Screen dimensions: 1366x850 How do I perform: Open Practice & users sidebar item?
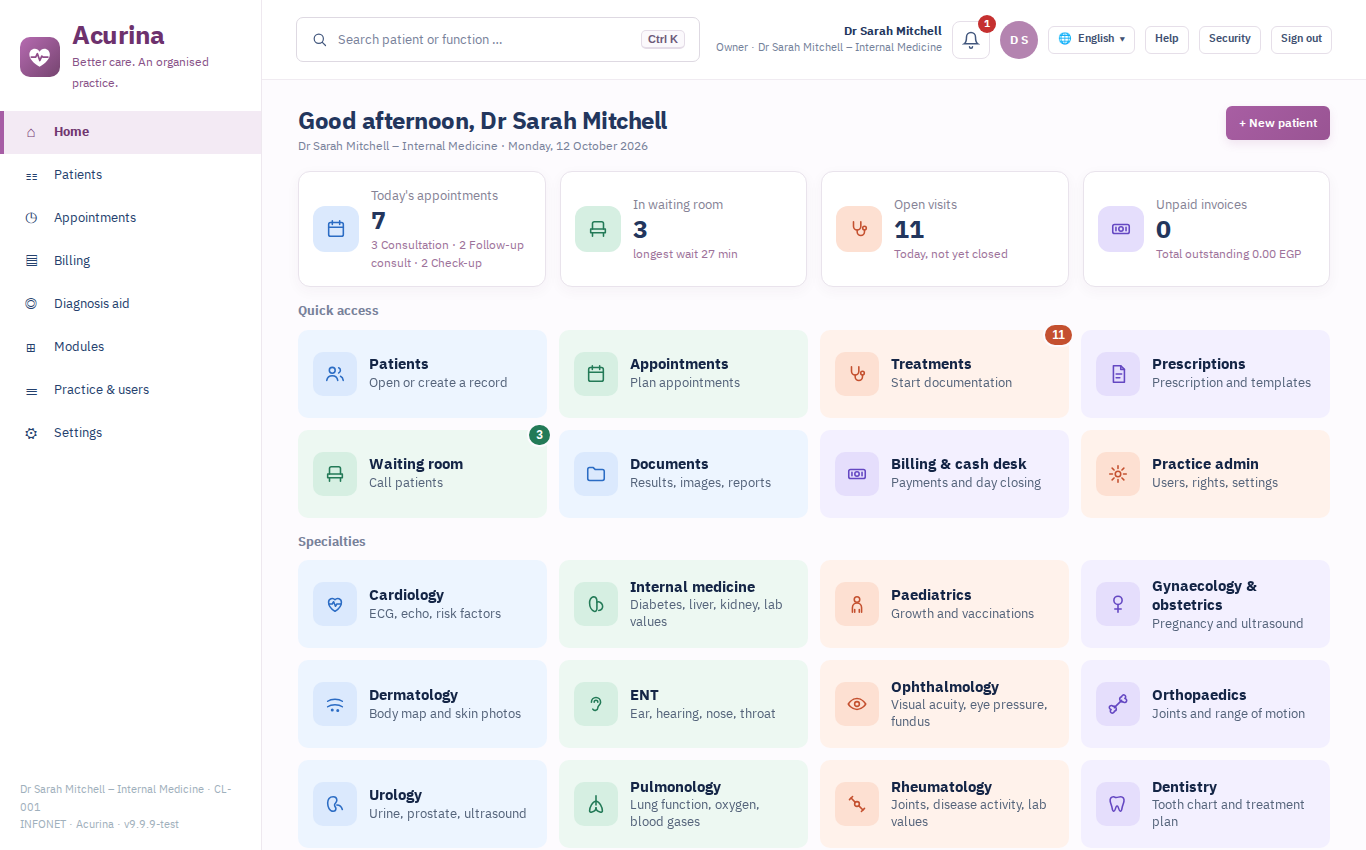131,390
